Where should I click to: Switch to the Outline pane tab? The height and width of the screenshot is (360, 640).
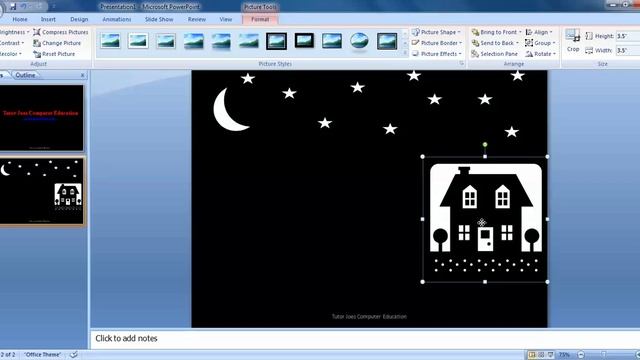(25, 75)
